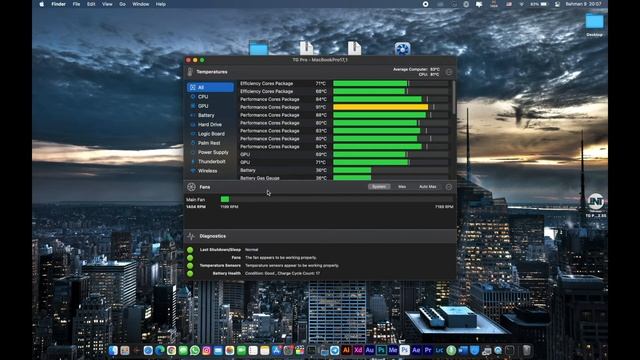Open the Go menu
Screen dimensions: 640x360
click(x=122, y=4)
